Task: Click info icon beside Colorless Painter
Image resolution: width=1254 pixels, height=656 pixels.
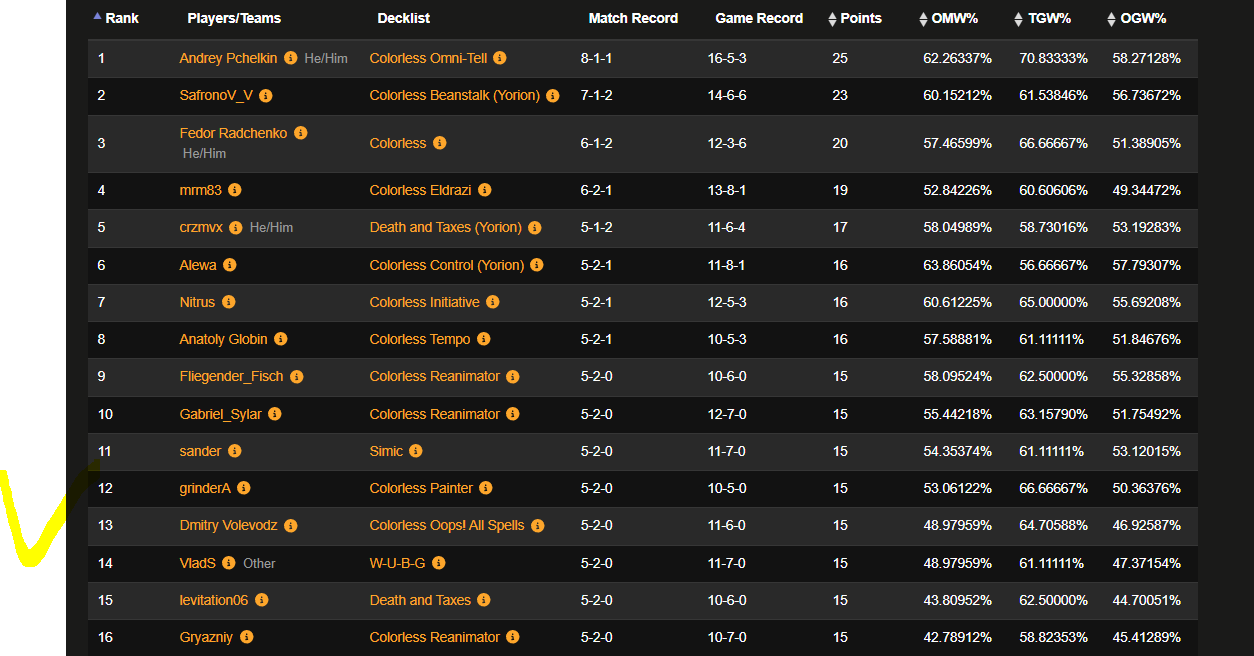Action: coord(486,488)
